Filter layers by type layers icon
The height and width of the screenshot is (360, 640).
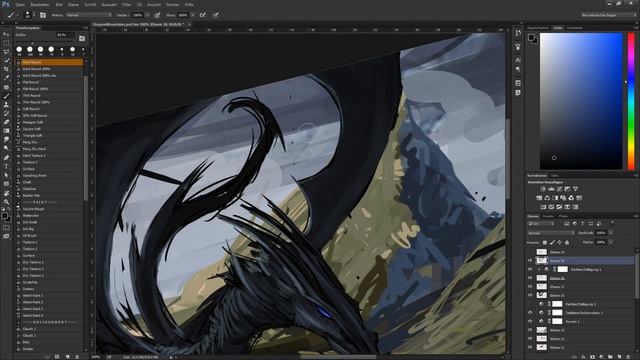[x=582, y=224]
